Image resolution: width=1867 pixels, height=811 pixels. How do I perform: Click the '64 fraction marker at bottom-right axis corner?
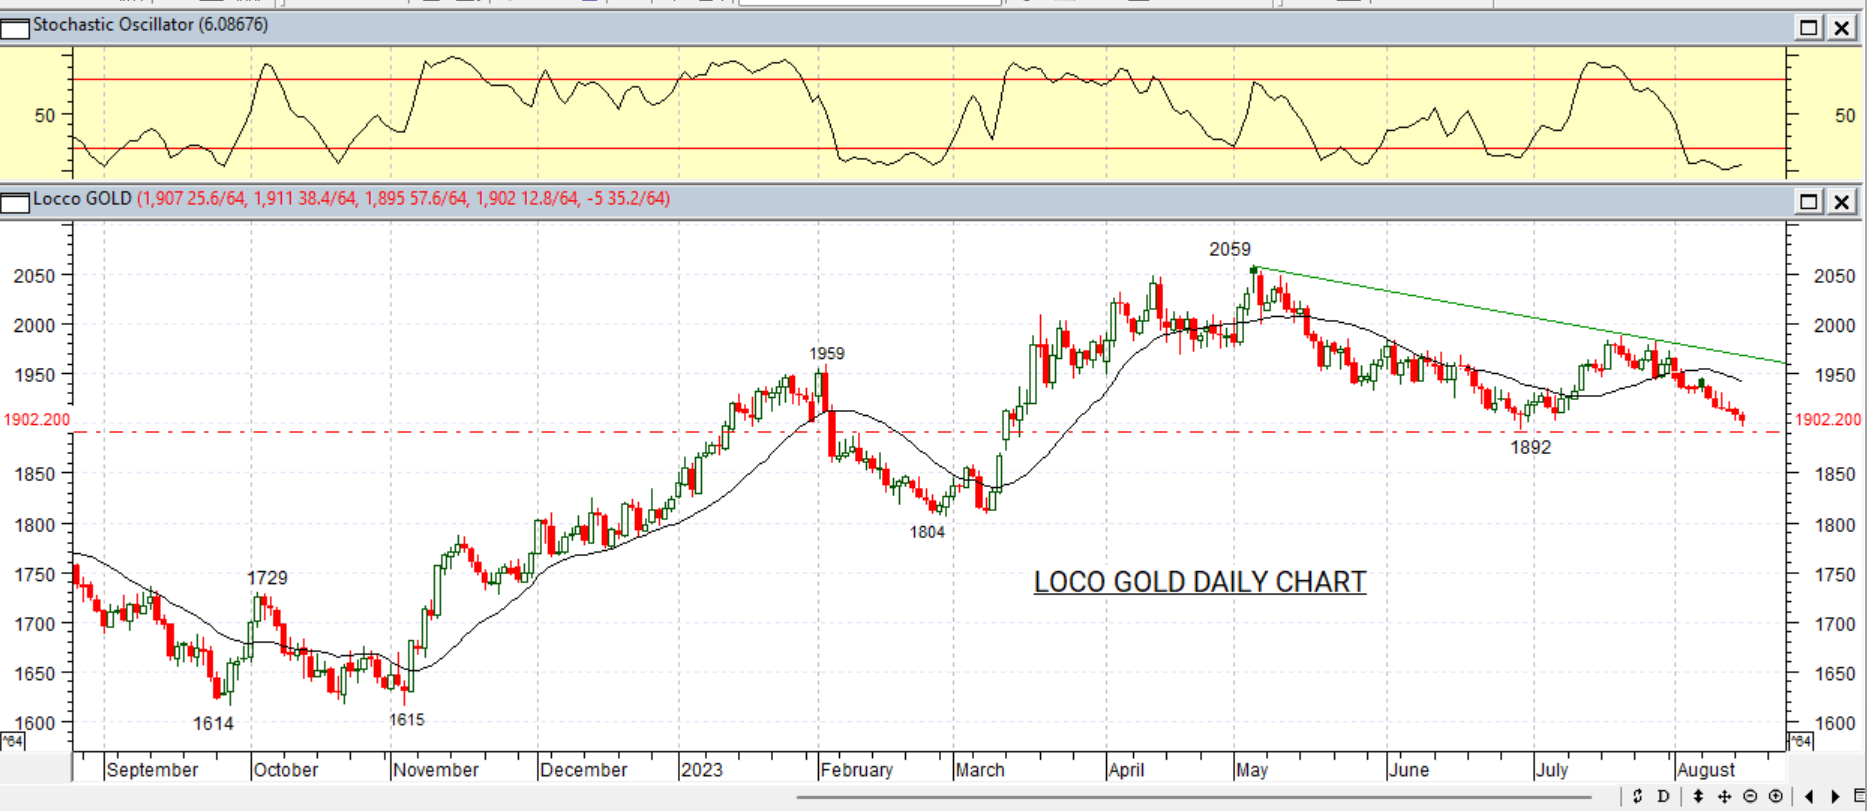click(x=1800, y=741)
